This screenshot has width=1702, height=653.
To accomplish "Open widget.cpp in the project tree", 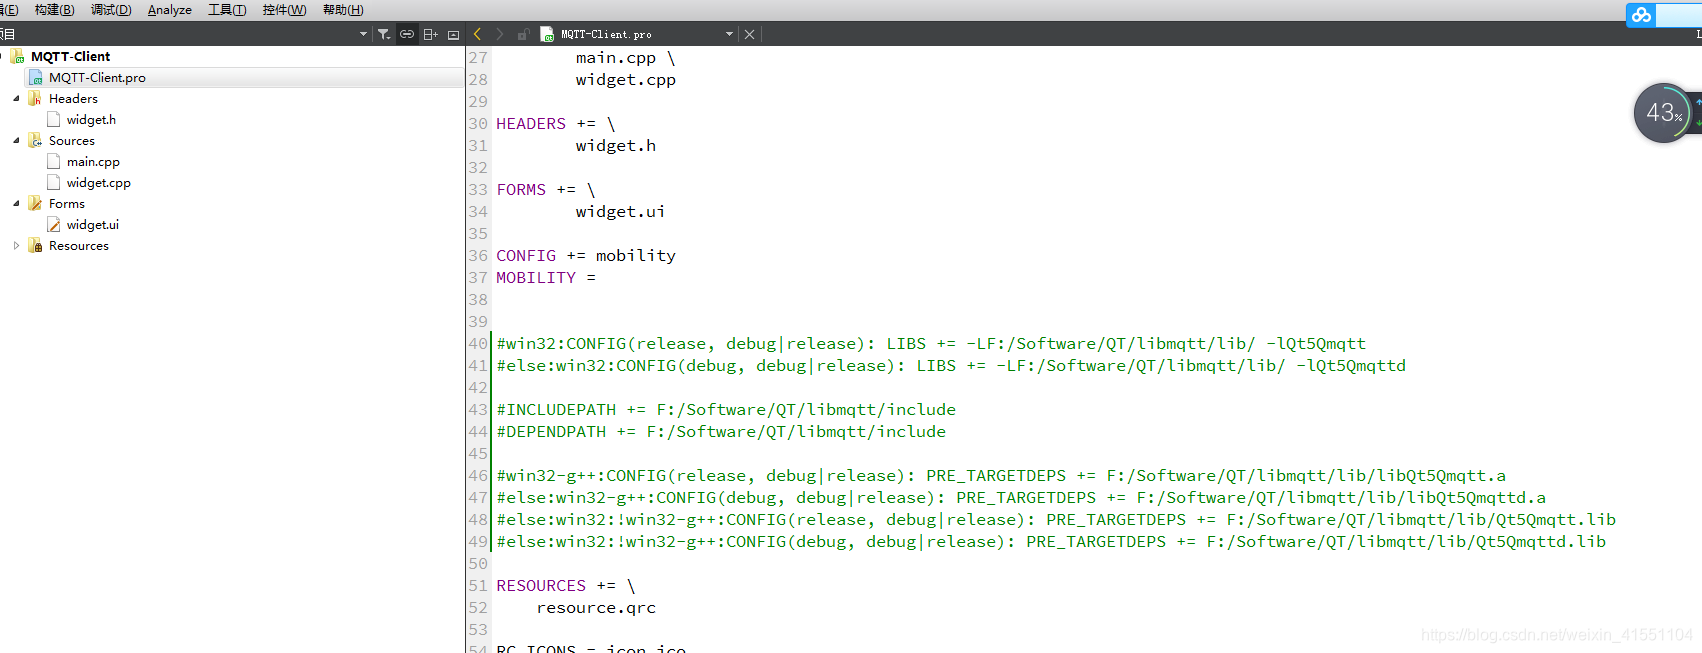I will coord(98,183).
